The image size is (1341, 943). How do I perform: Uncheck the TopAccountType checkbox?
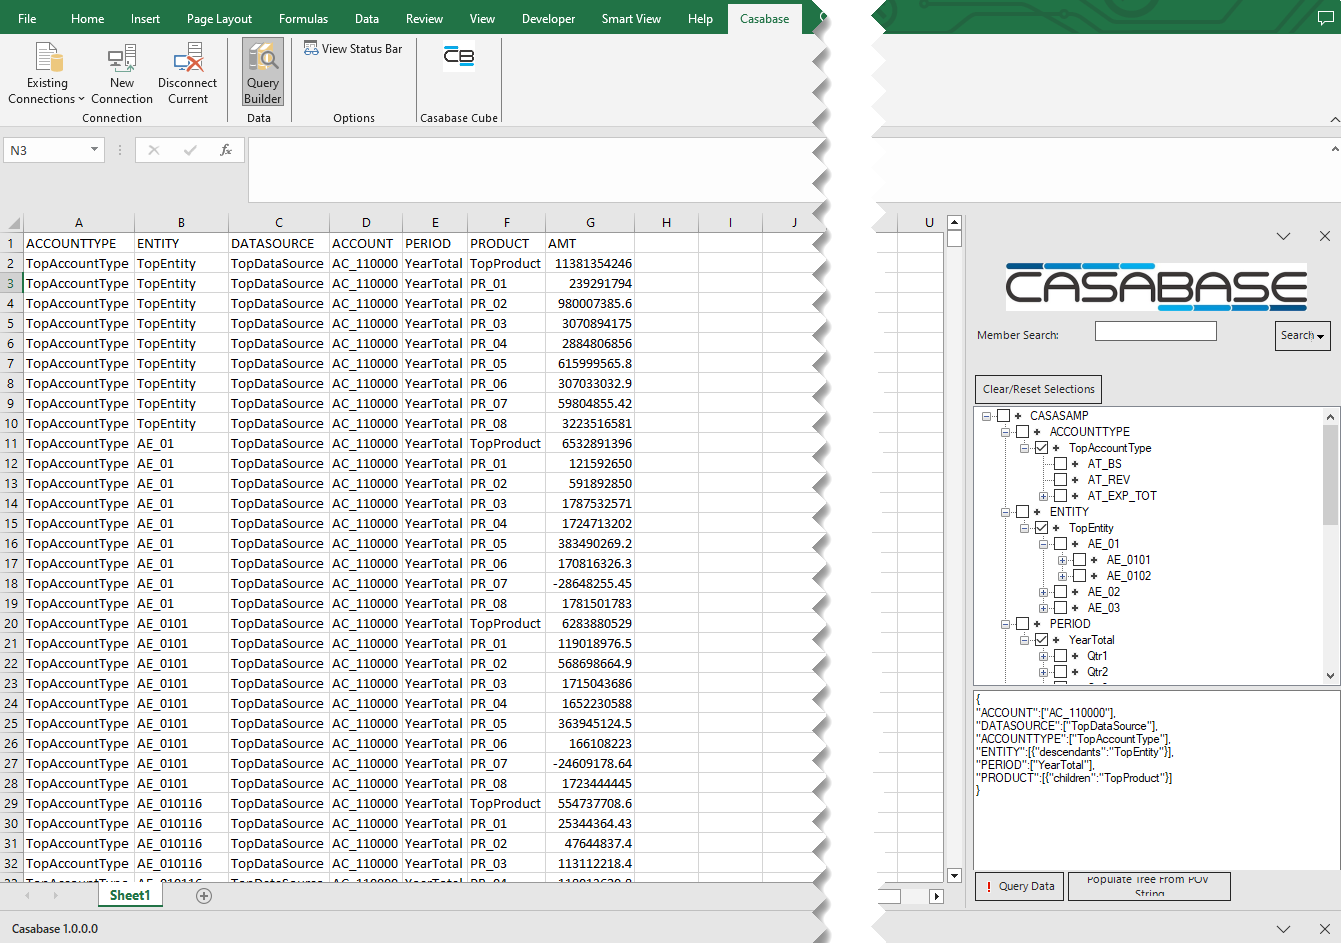(1041, 448)
